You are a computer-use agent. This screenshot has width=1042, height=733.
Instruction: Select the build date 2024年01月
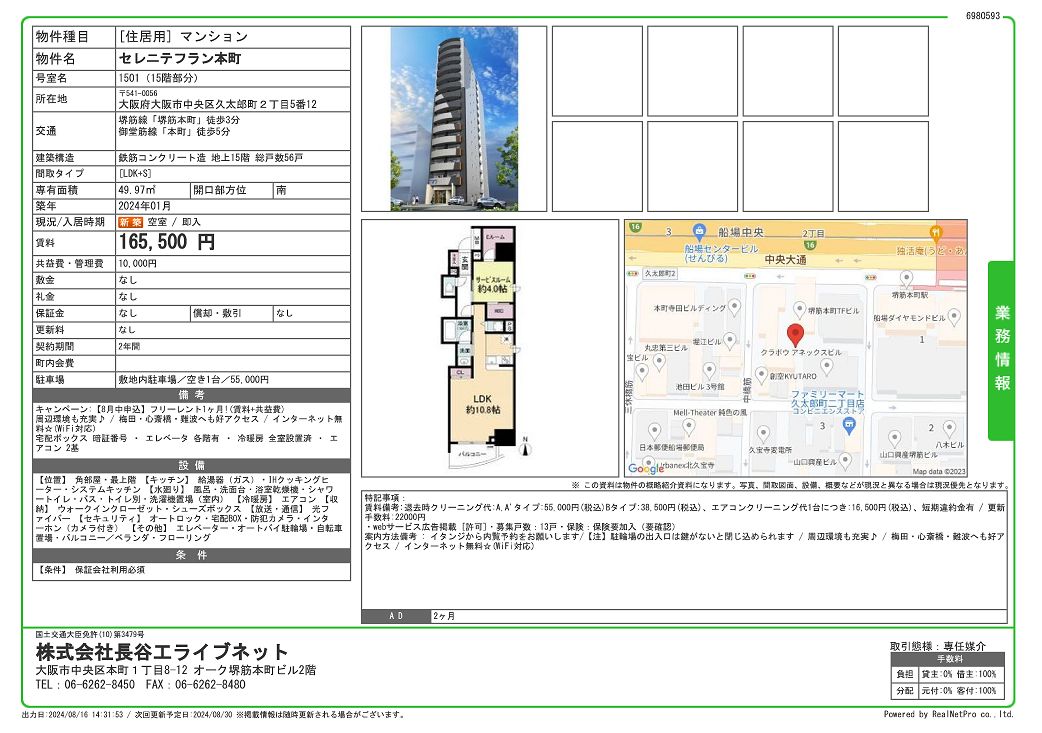point(145,206)
